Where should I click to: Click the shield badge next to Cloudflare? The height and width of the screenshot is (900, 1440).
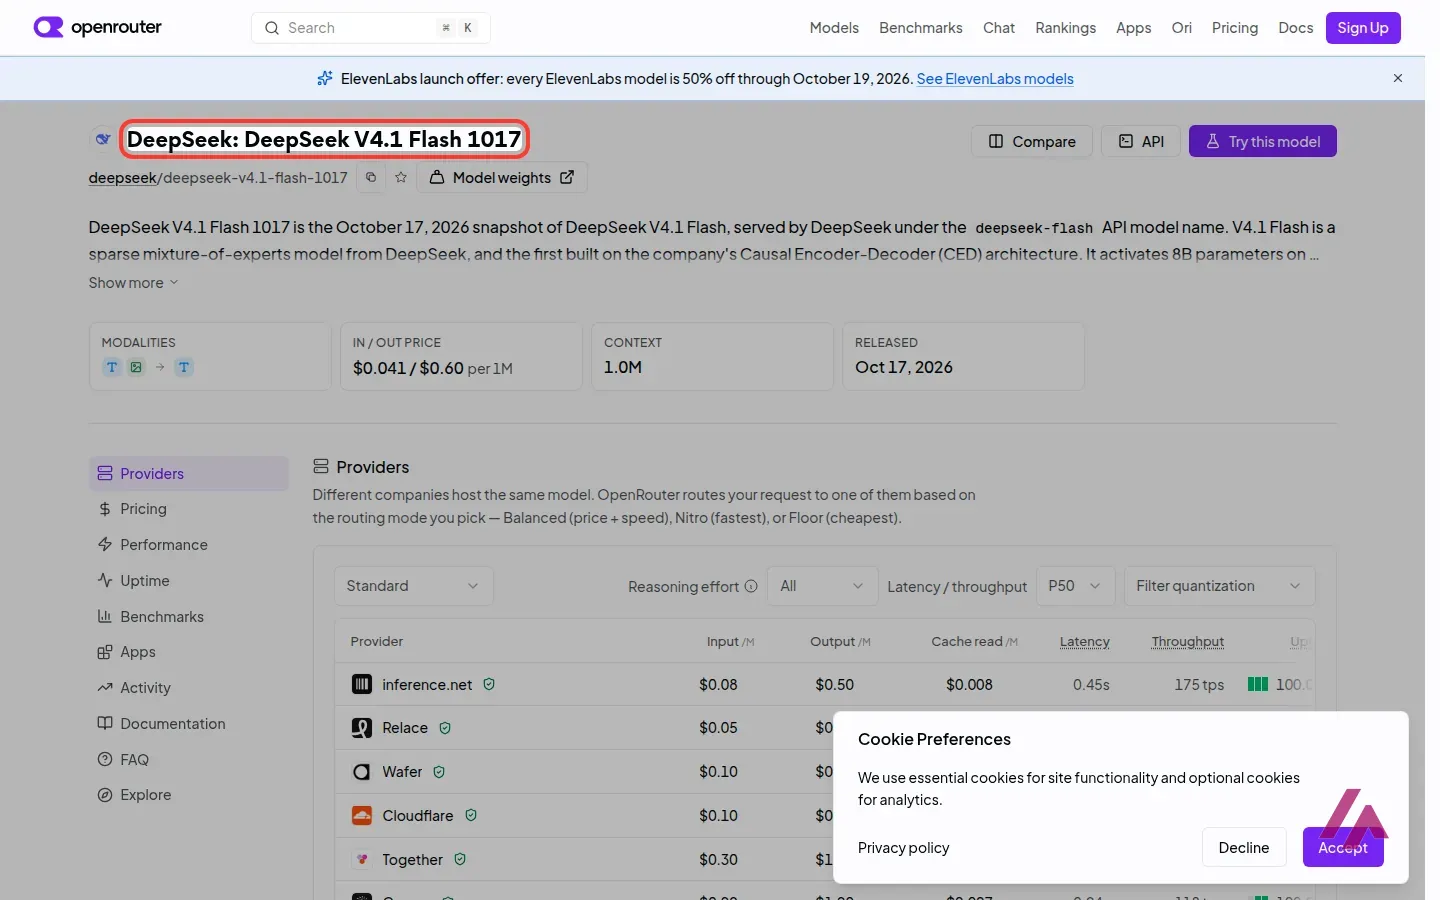pos(471,815)
